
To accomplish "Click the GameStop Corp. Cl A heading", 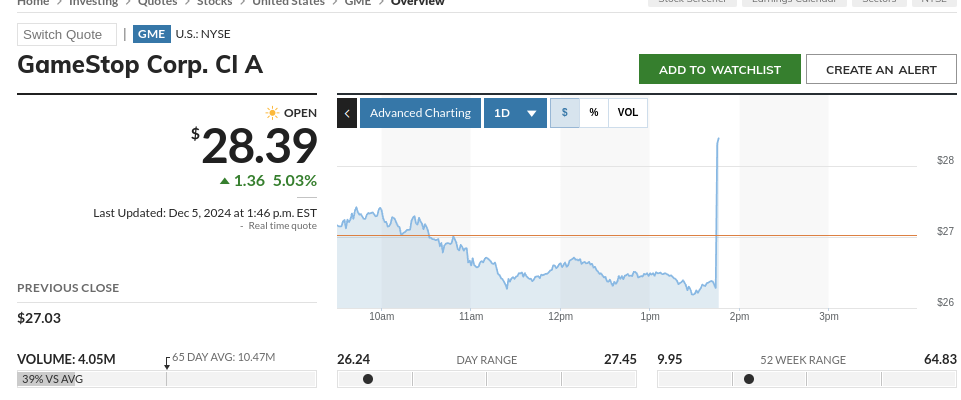I will (x=140, y=65).
